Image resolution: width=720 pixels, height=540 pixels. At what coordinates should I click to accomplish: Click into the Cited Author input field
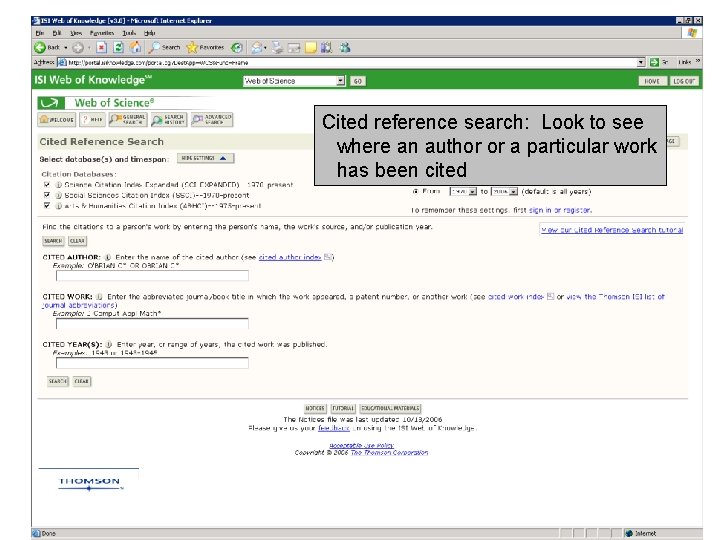click(x=152, y=276)
